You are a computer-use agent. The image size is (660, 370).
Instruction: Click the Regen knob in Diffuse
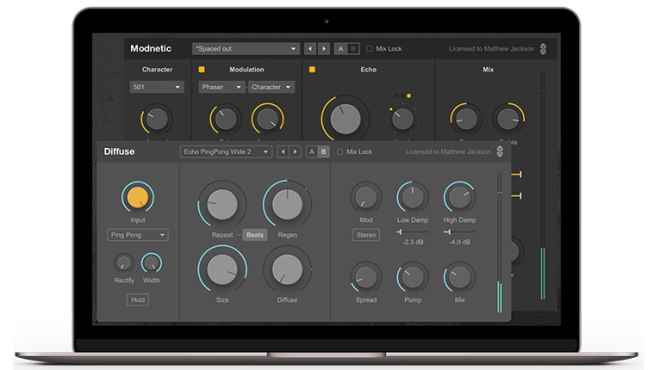click(287, 205)
